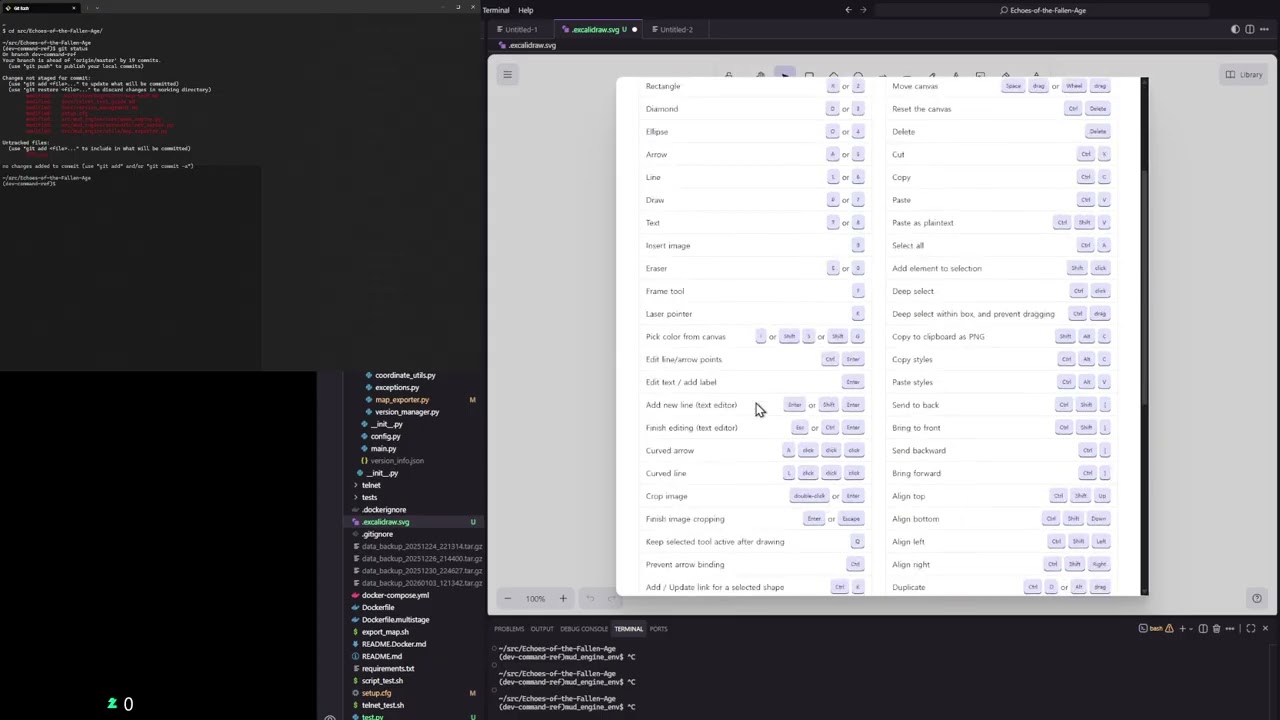The image size is (1280, 720).
Task: Reset zoom via the 100% indicator
Action: [x=535, y=599]
